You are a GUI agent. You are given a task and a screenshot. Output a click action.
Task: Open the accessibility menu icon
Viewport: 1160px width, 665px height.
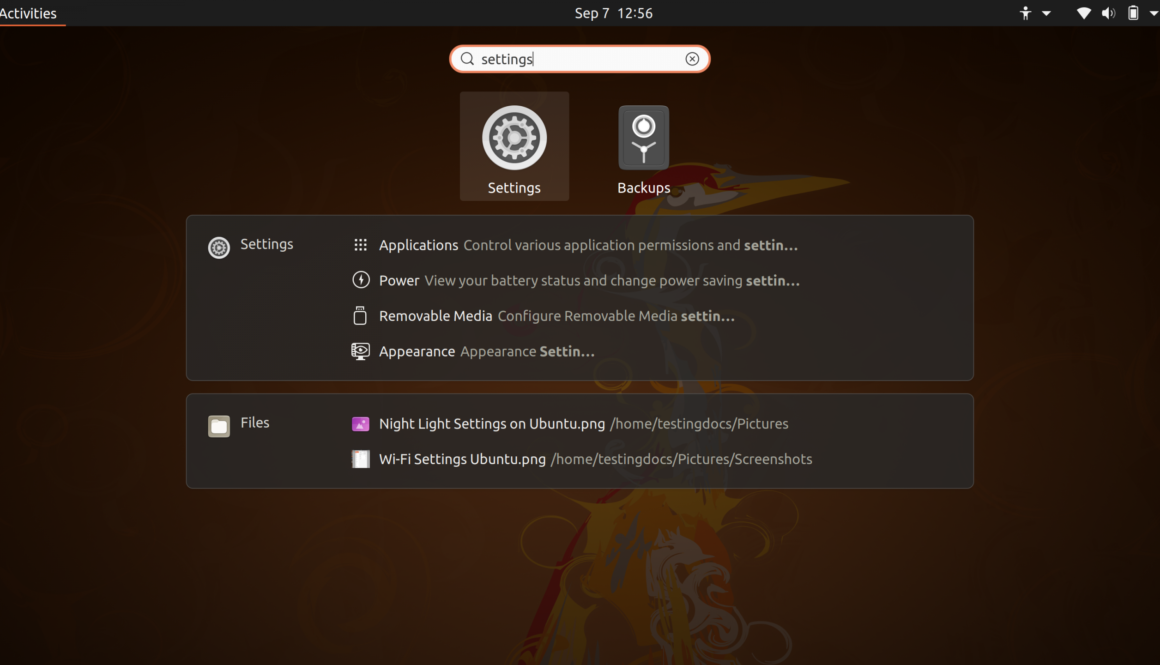(1025, 13)
